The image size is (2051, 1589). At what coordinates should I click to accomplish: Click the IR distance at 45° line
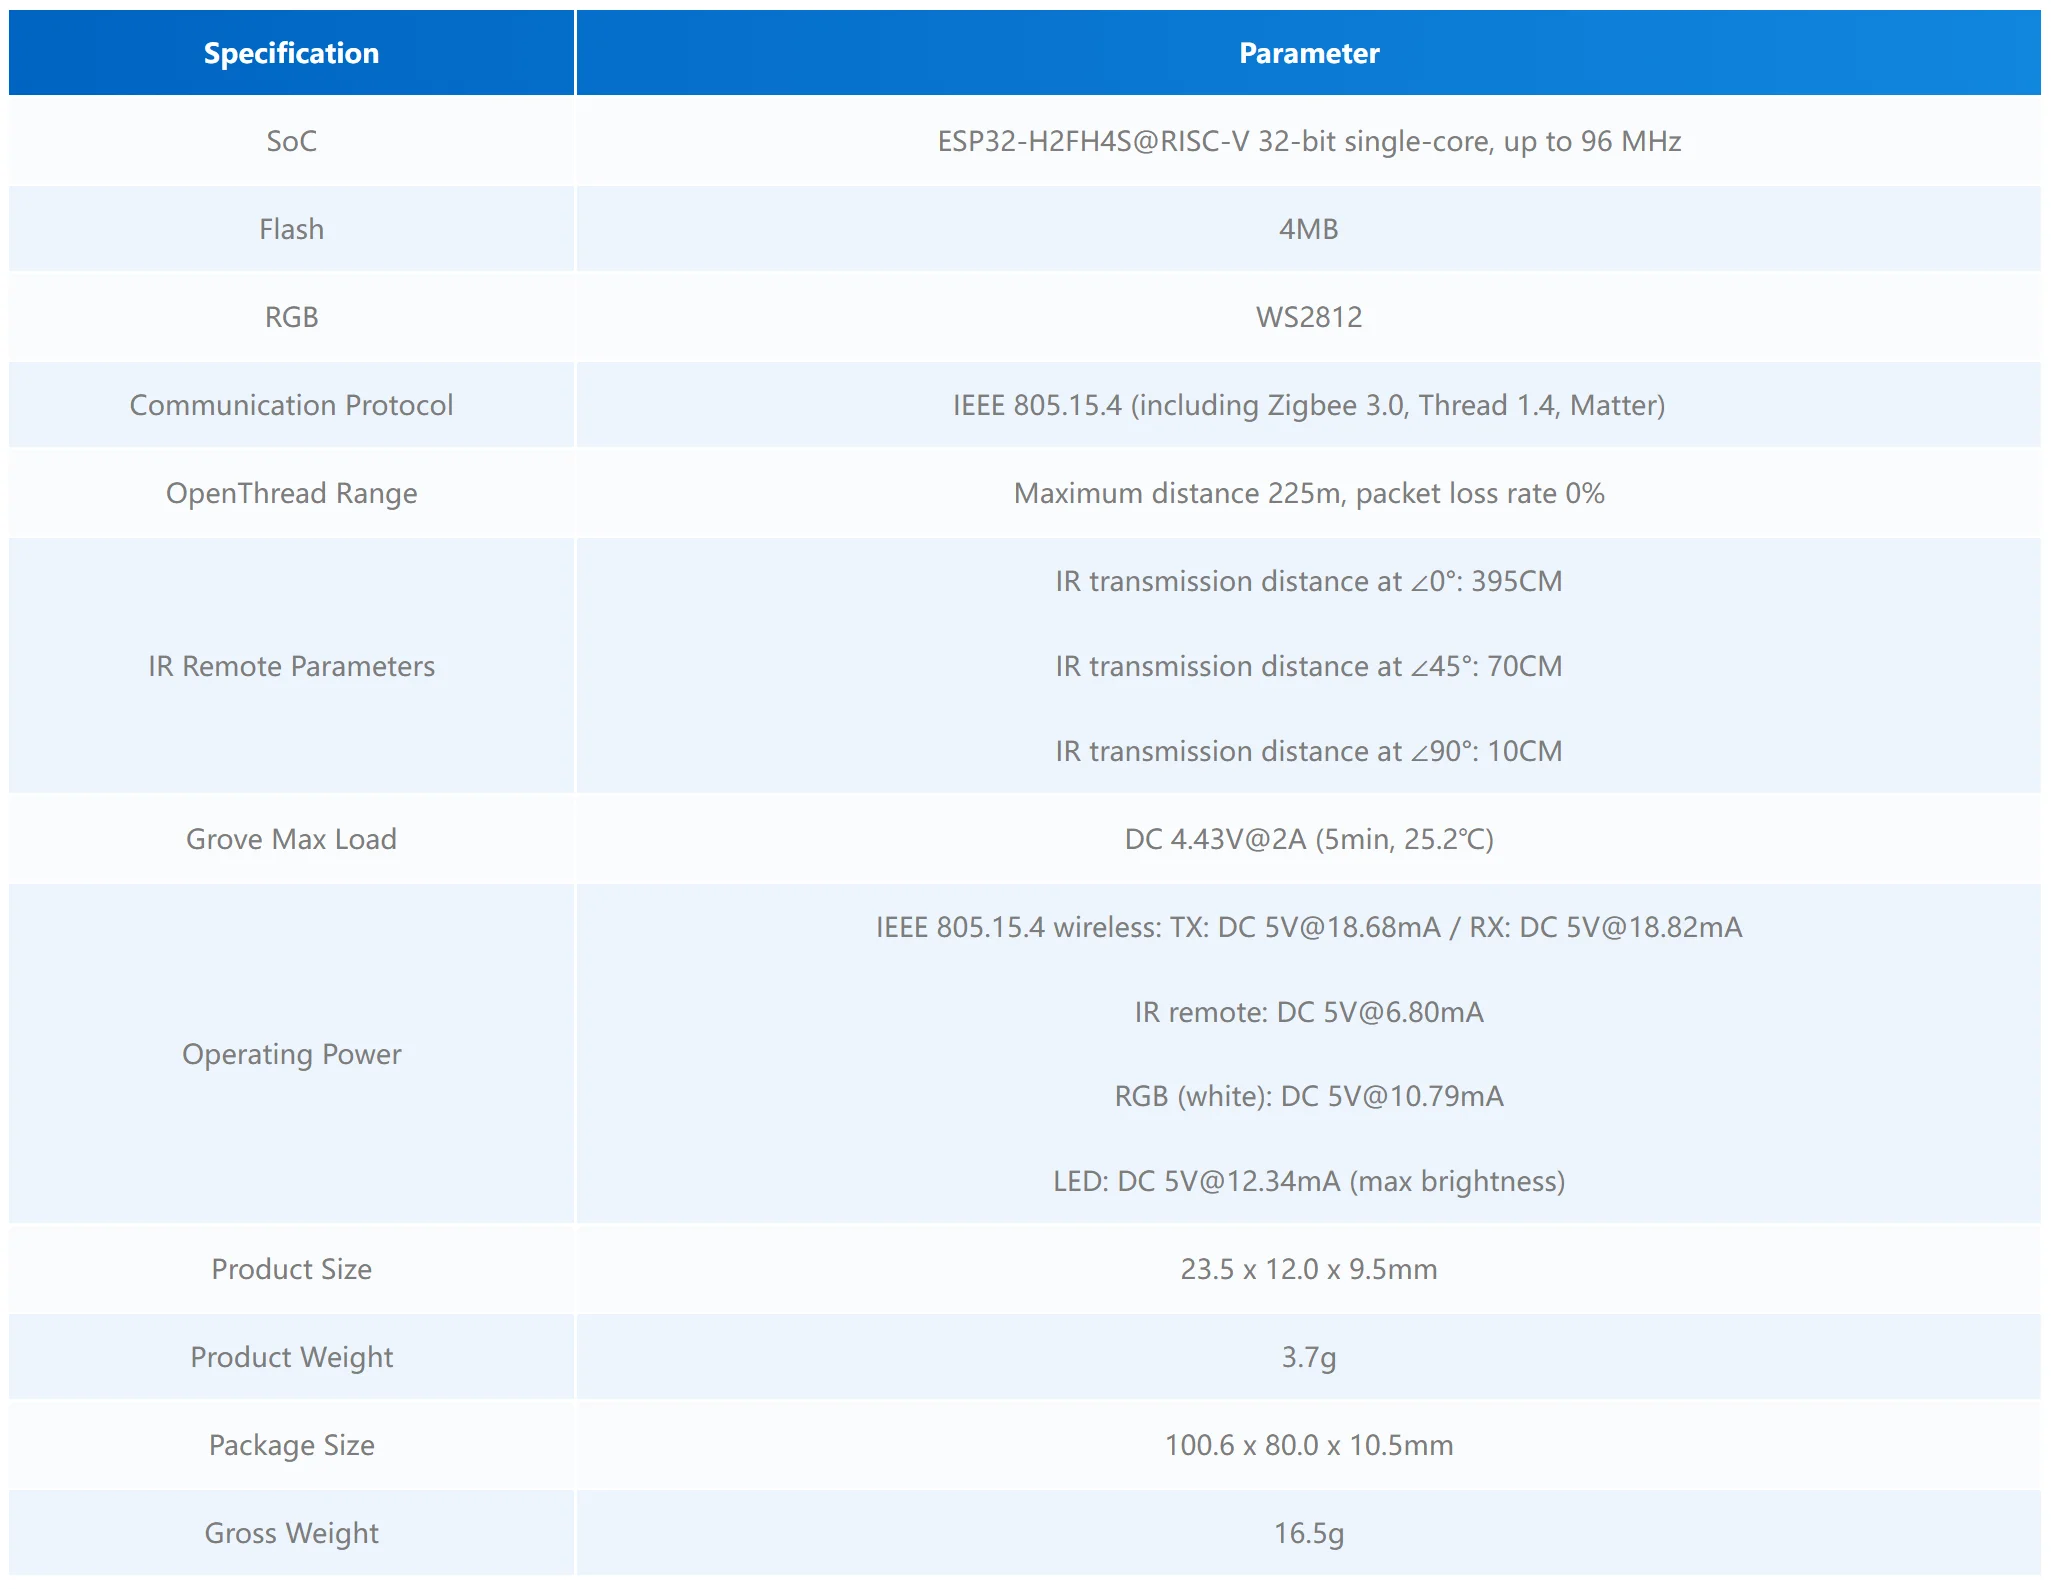click(x=1308, y=666)
